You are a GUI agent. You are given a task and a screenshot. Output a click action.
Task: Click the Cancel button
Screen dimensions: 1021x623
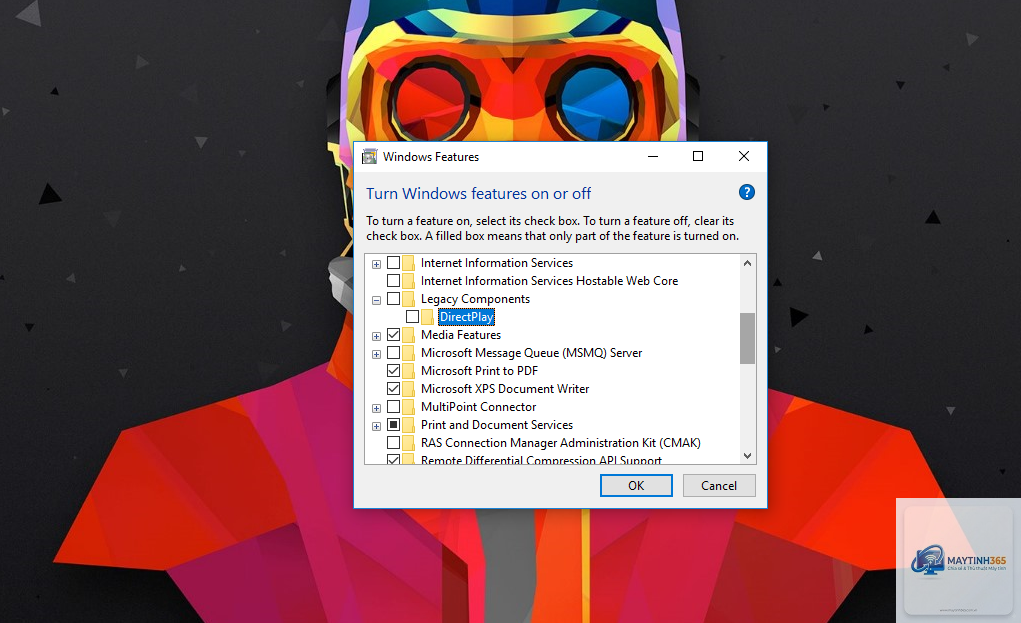[x=719, y=486]
